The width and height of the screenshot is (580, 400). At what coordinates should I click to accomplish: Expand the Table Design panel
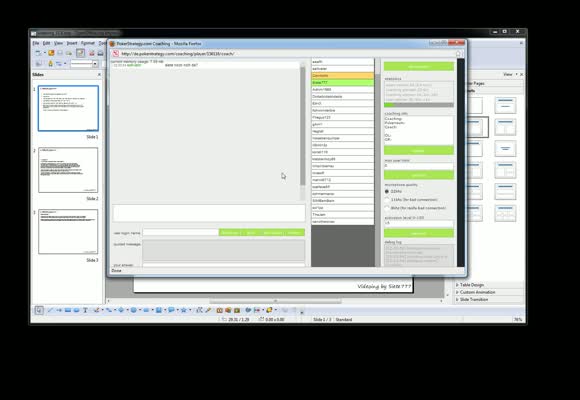[471, 285]
